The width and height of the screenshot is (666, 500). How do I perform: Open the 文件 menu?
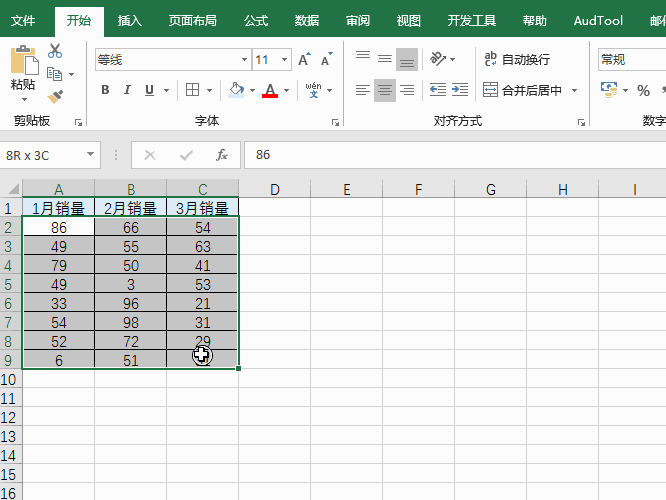(x=23, y=20)
